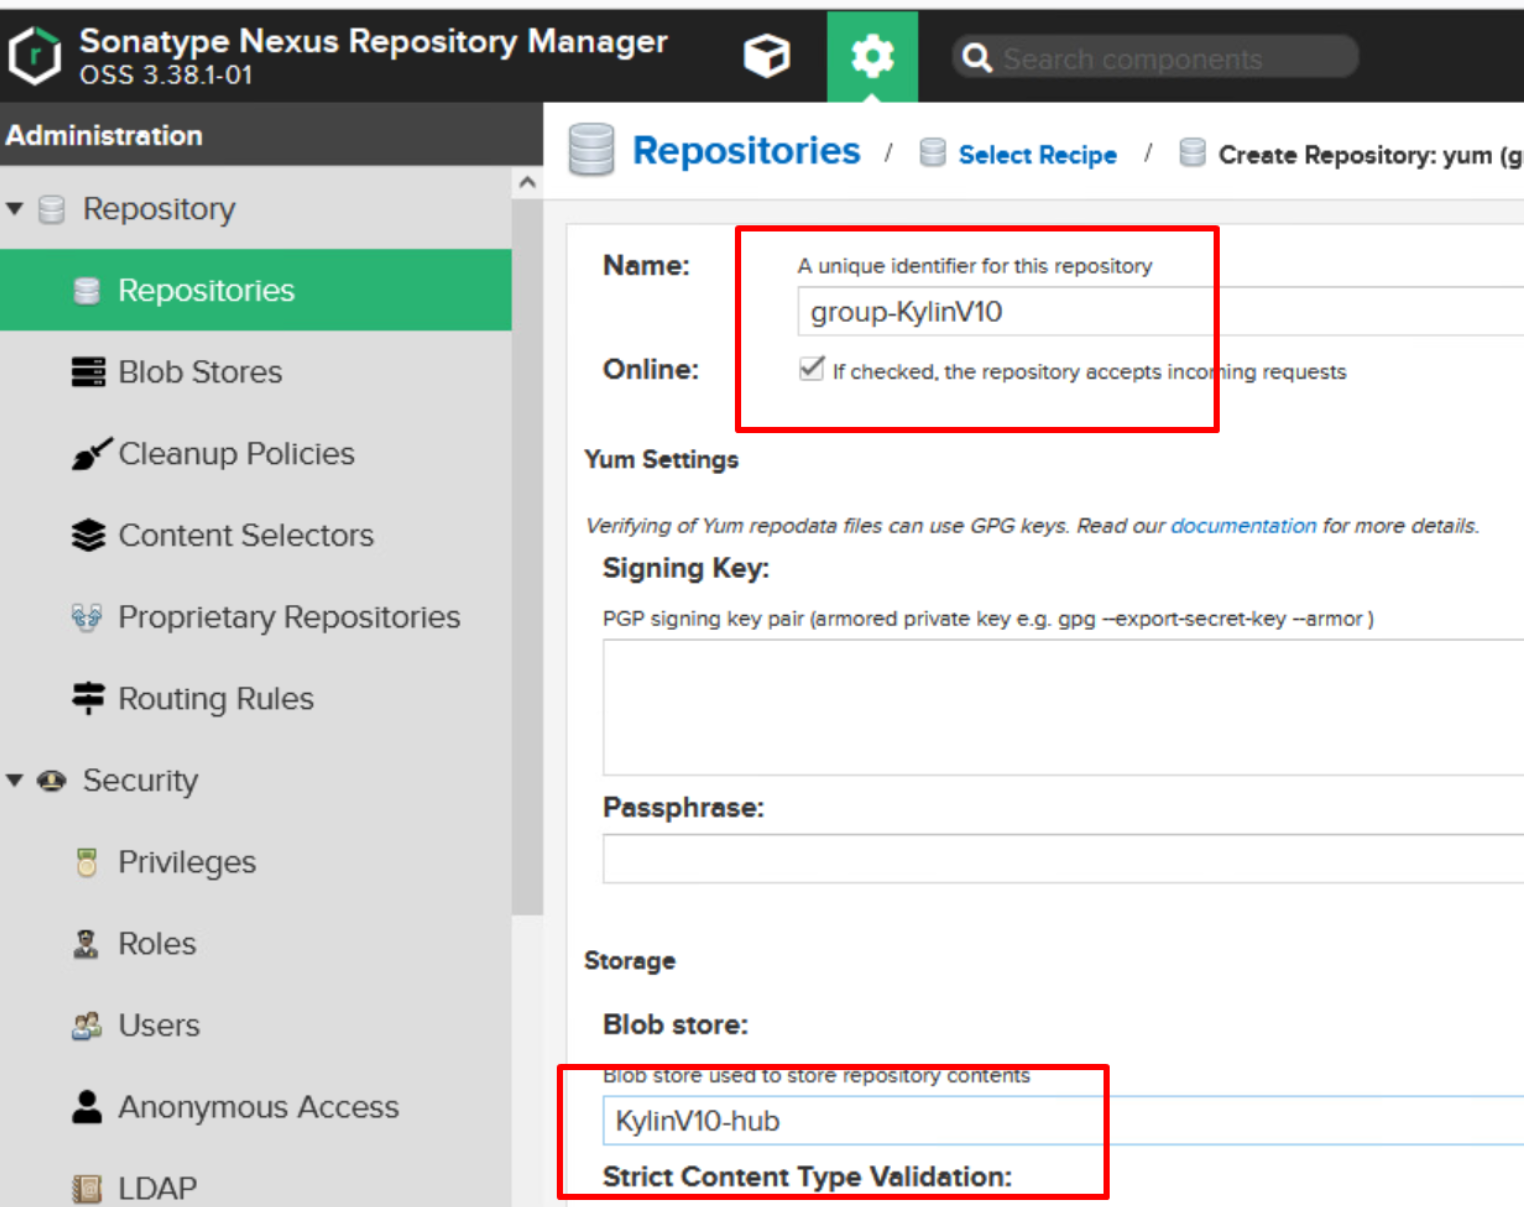
Task: Click the Repositories database icon in breadcrumb
Action: pos(591,150)
